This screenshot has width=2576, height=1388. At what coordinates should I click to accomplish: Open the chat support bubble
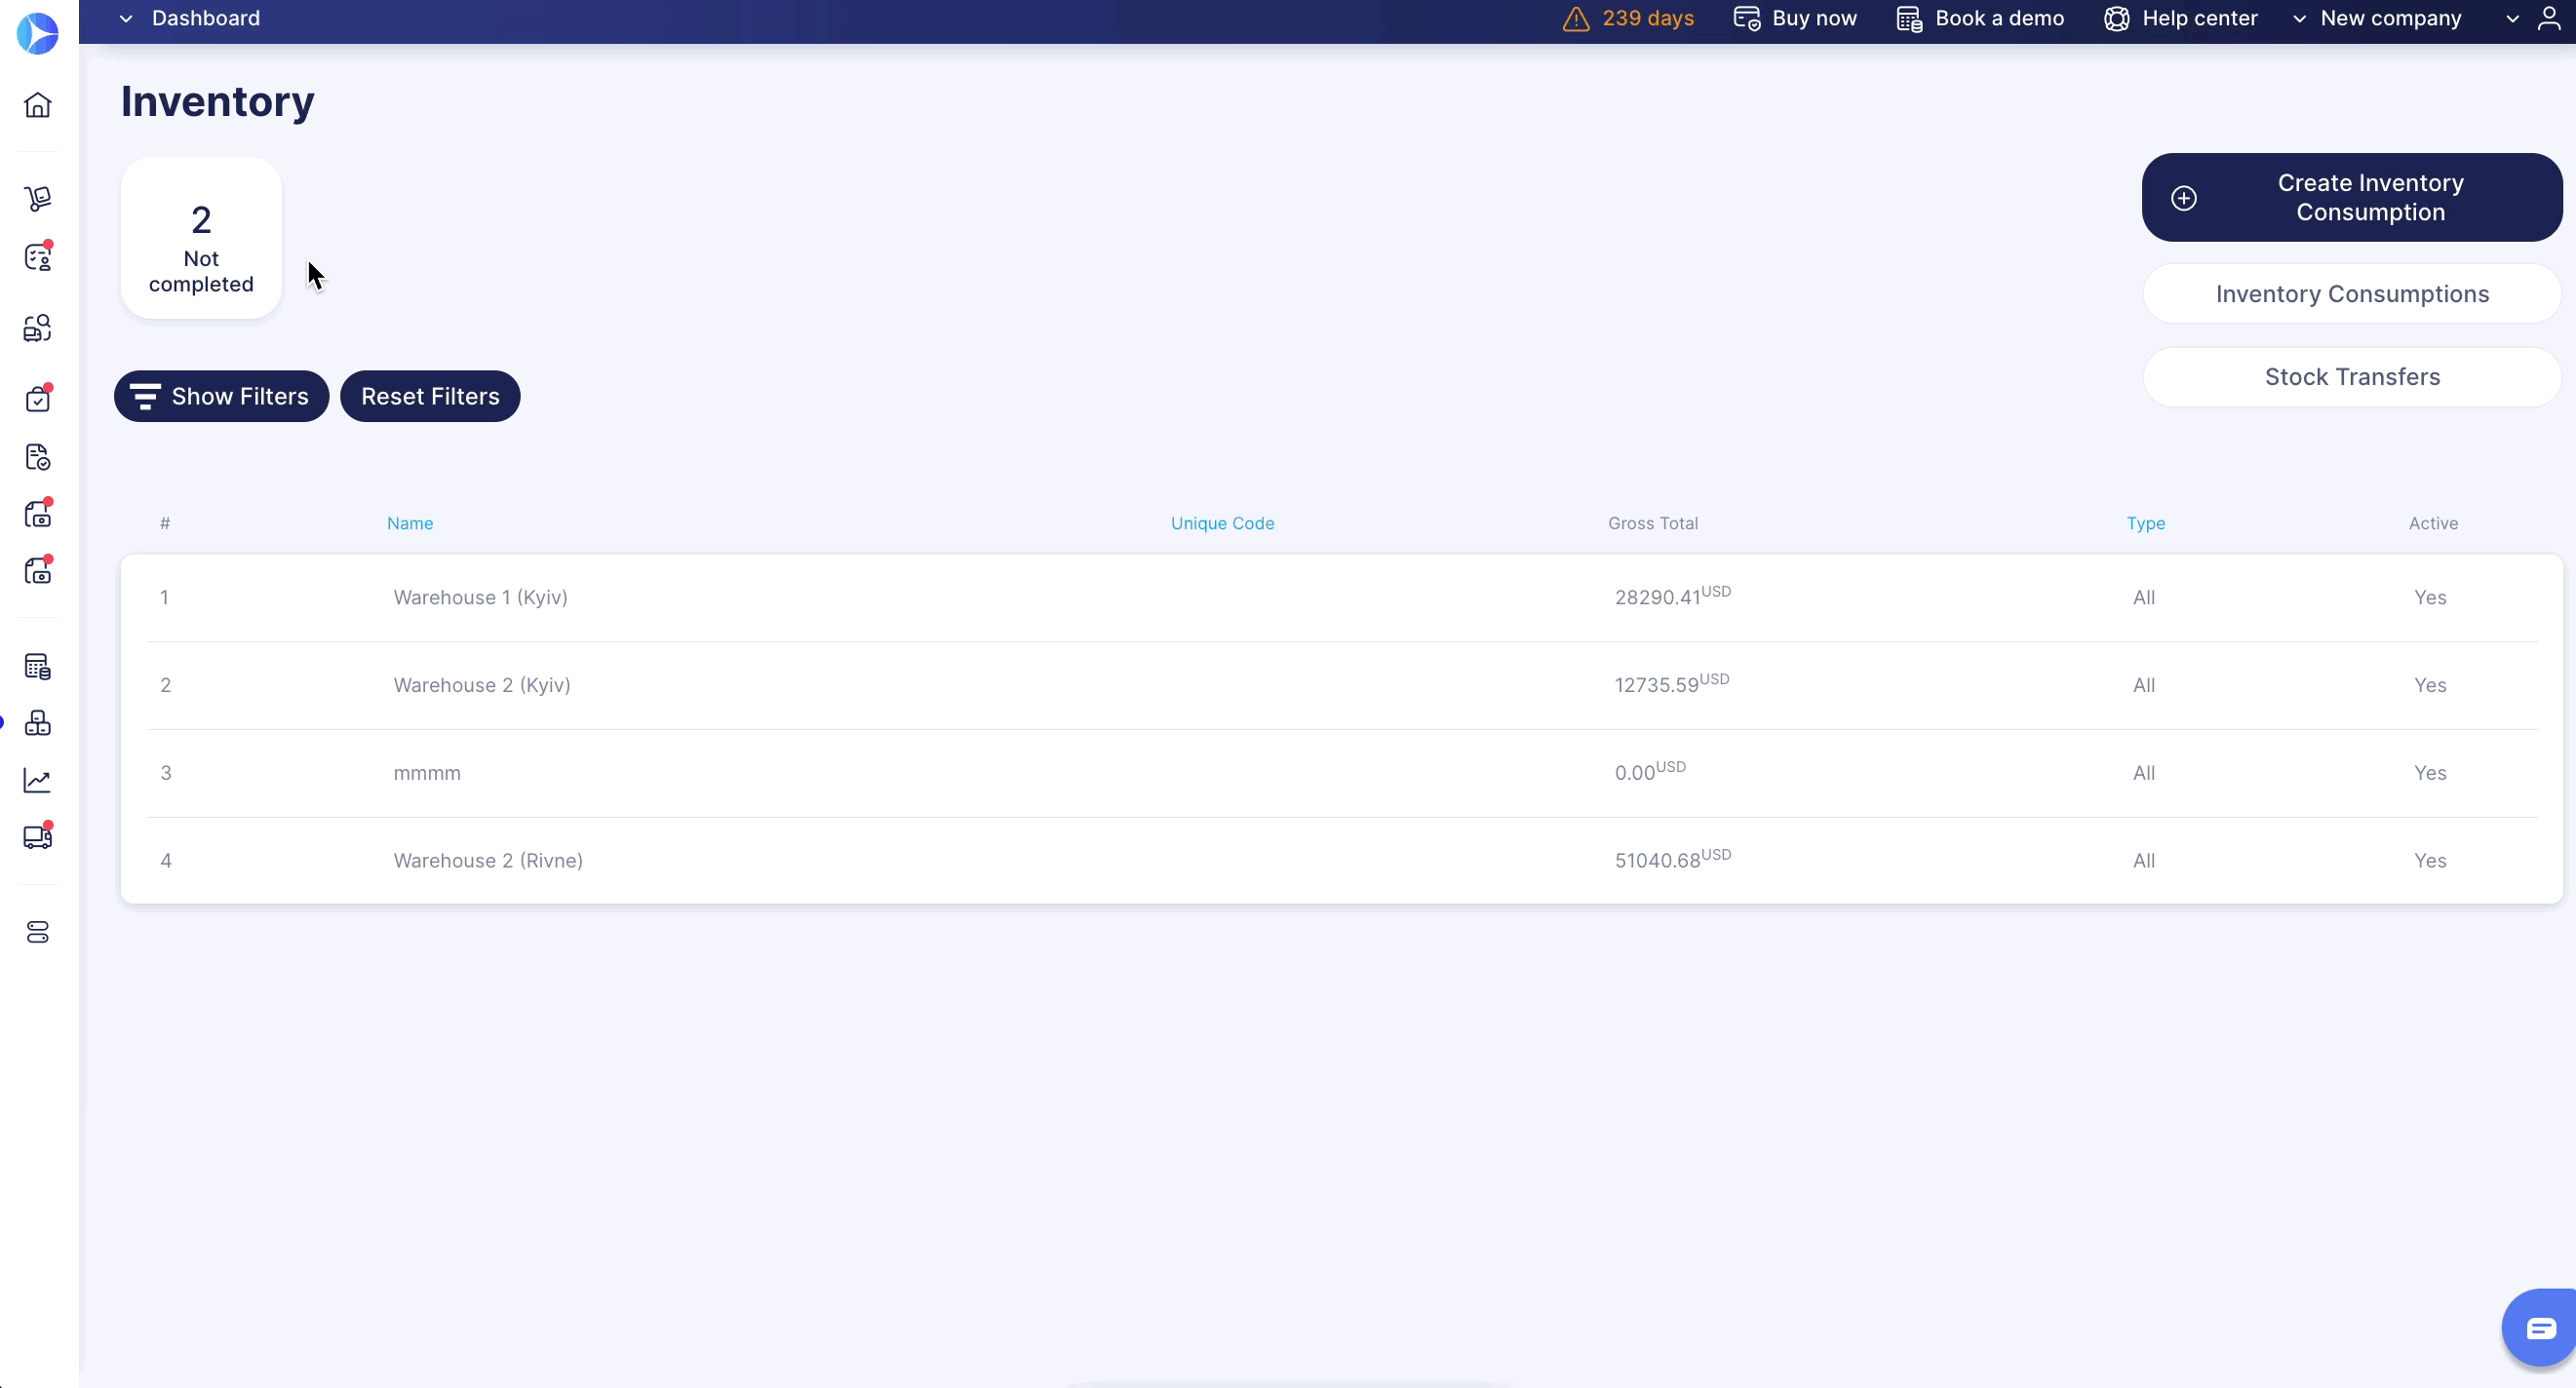(x=2540, y=1328)
